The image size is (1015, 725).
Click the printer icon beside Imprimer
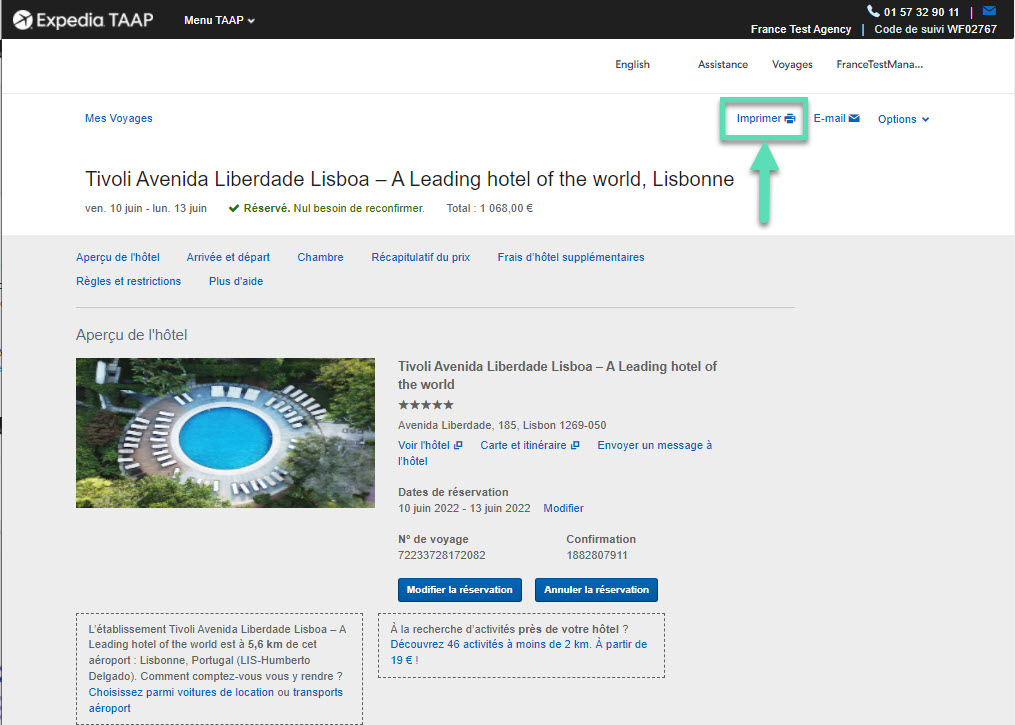[x=790, y=118]
